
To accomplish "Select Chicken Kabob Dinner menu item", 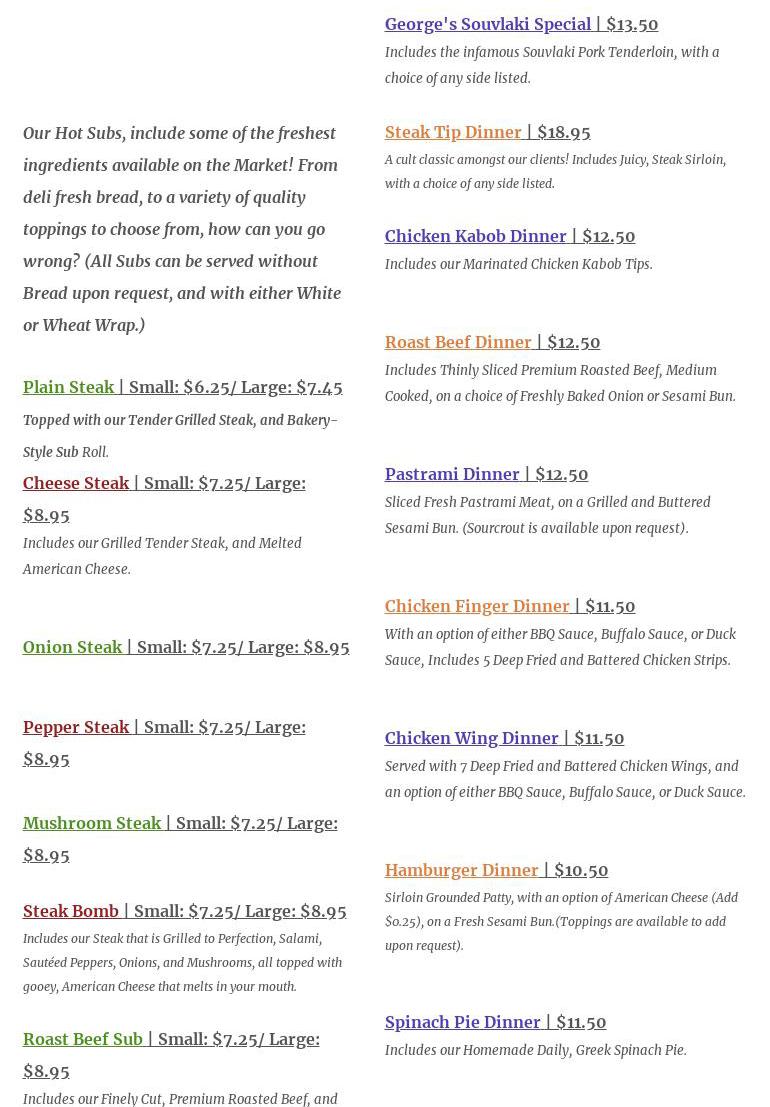I will coord(476,236).
